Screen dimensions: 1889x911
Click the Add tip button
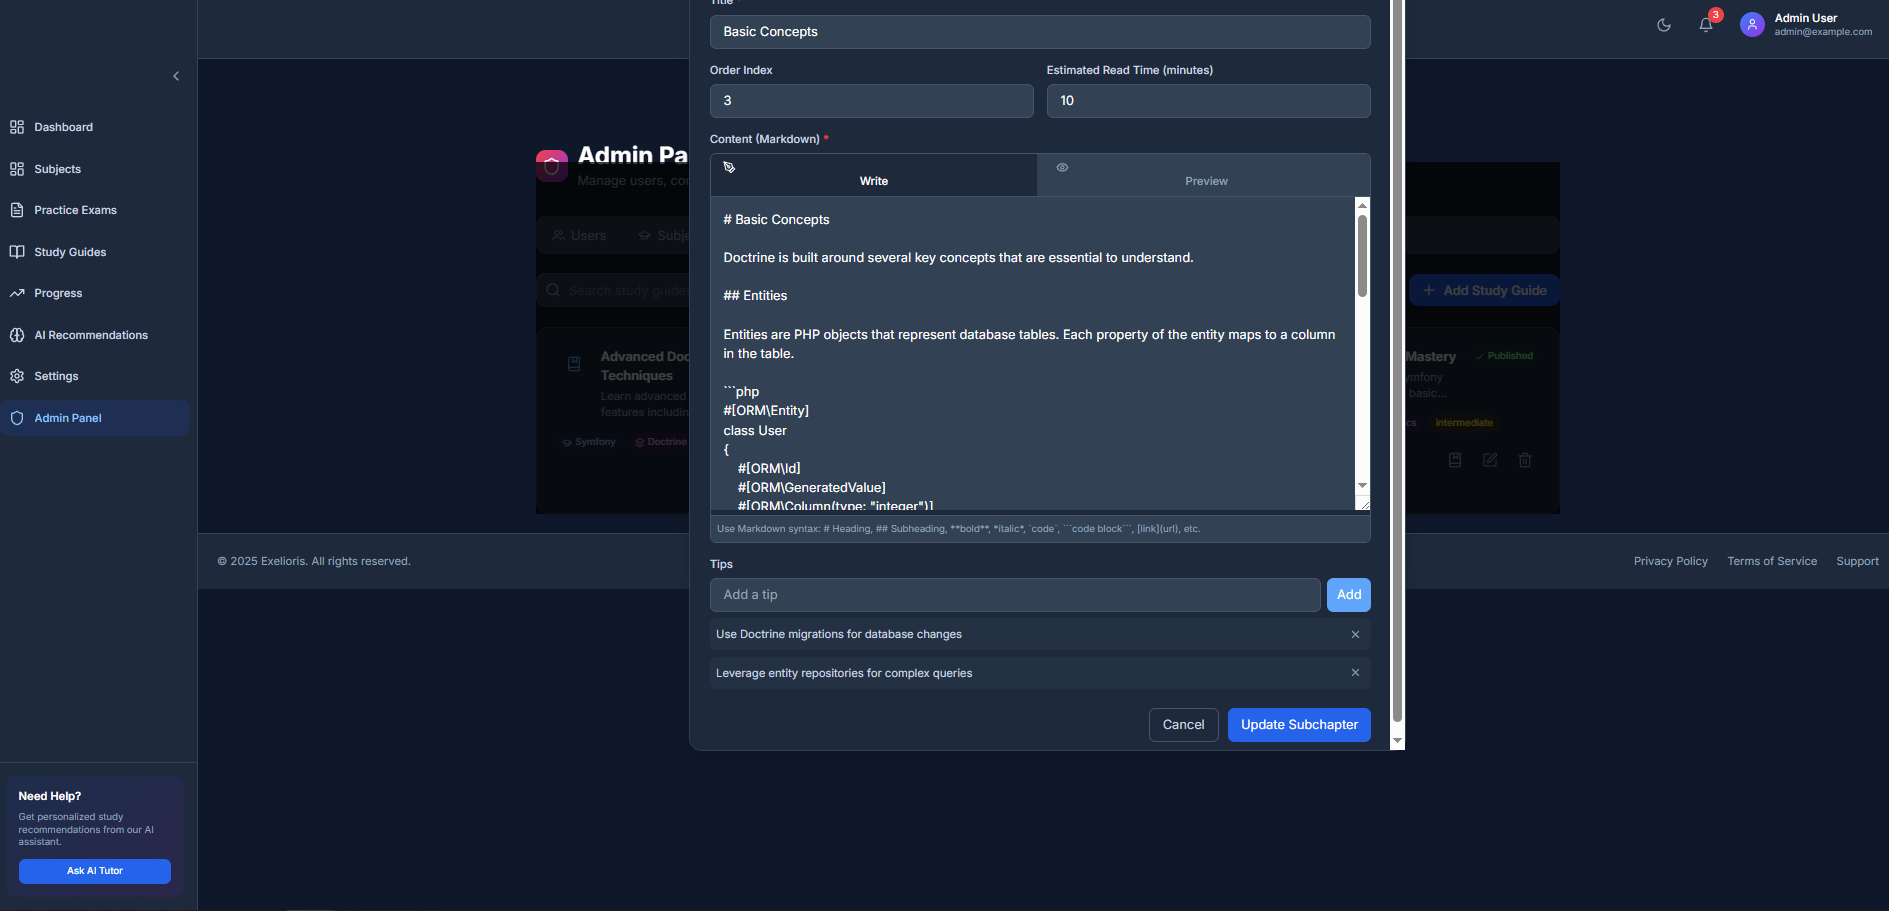click(1349, 595)
